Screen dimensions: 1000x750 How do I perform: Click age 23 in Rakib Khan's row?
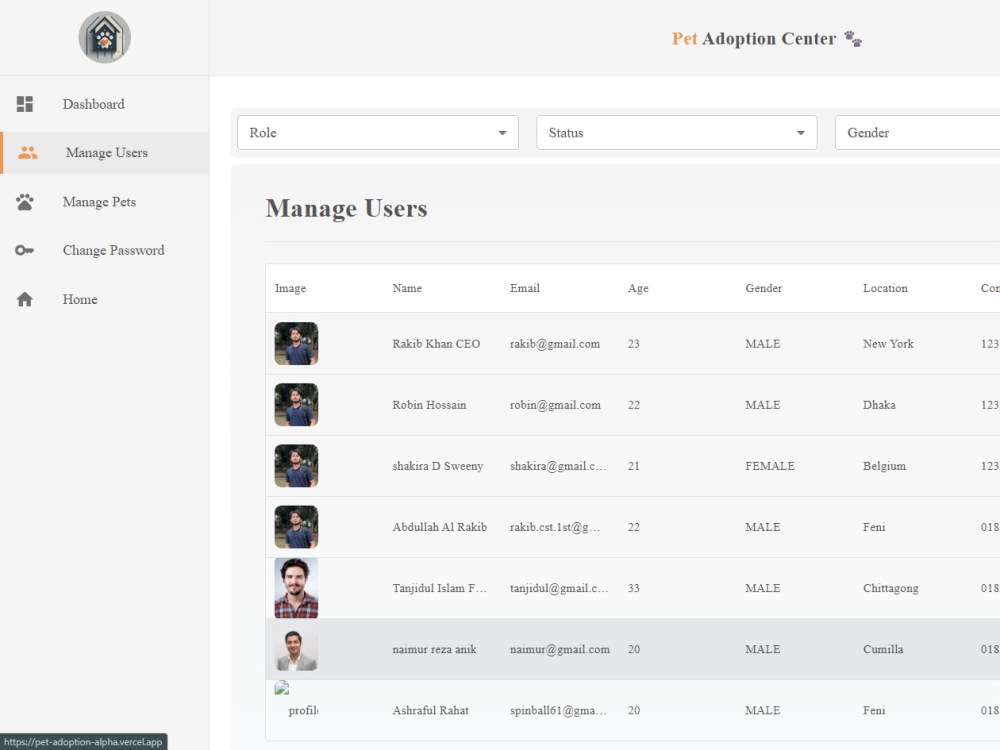click(x=633, y=344)
